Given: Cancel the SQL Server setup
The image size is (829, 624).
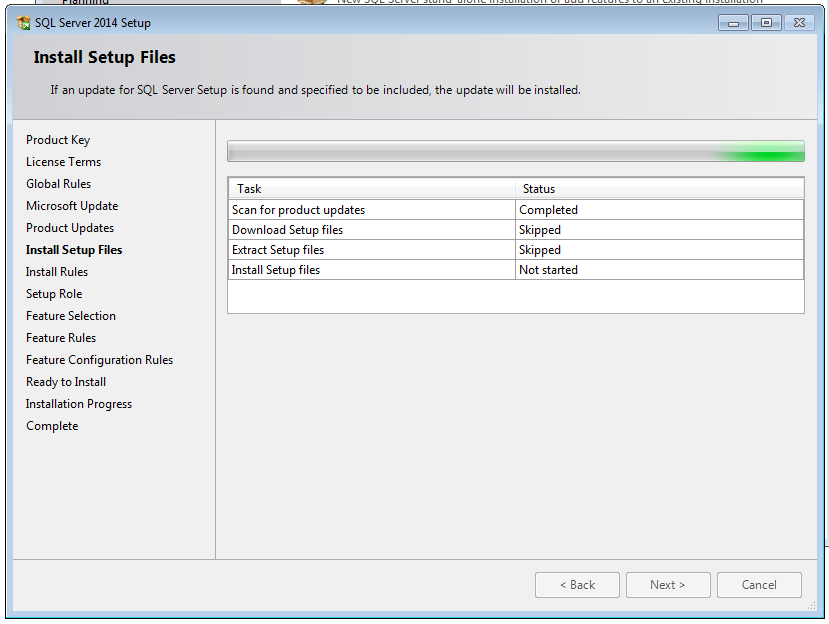Looking at the screenshot, I should [759, 585].
